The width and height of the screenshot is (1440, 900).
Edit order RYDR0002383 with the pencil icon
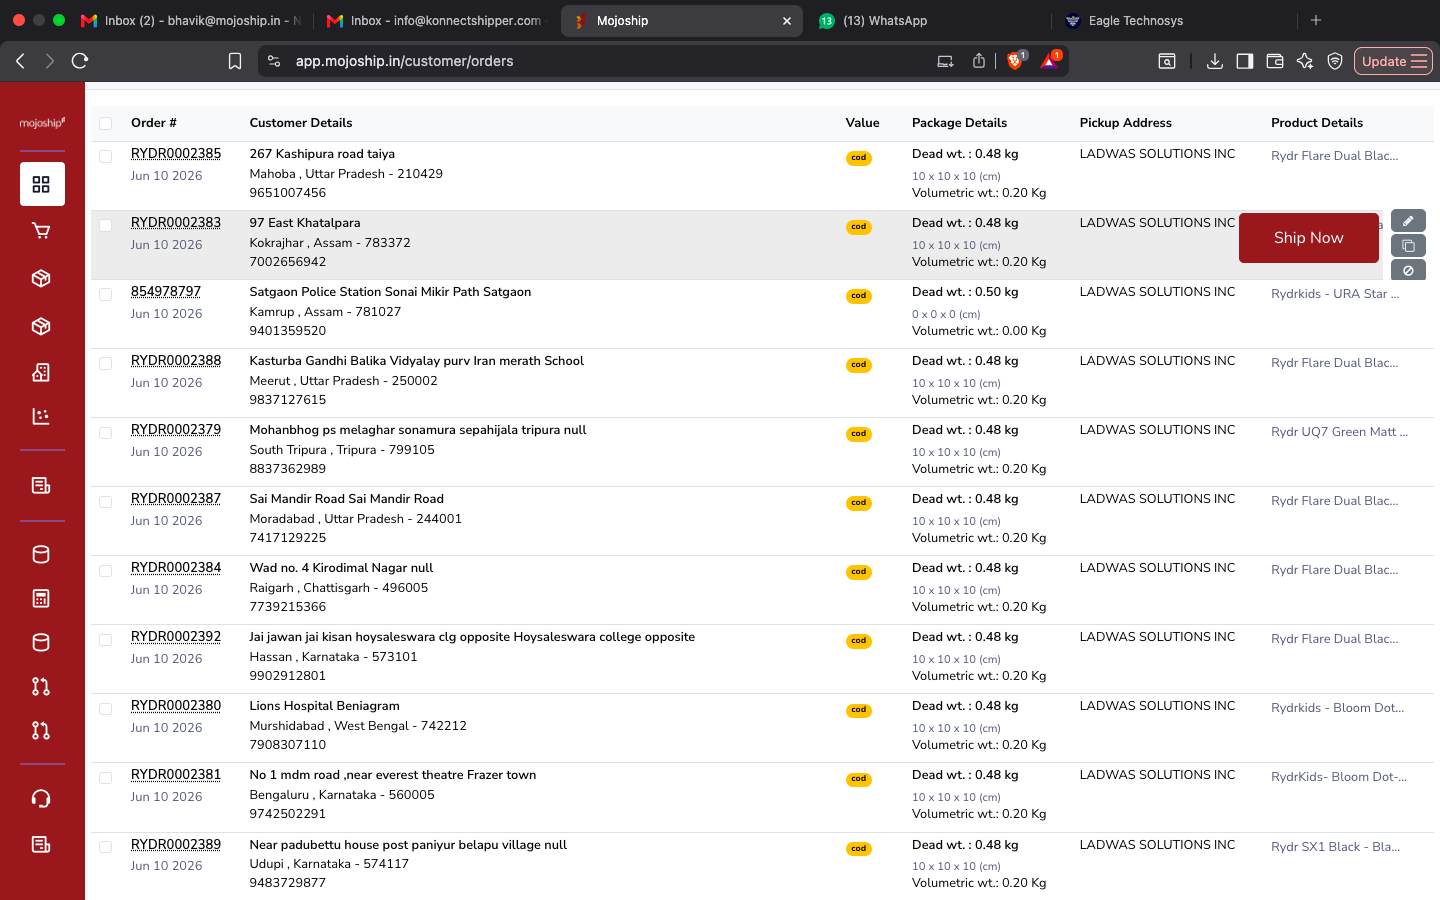click(1408, 221)
